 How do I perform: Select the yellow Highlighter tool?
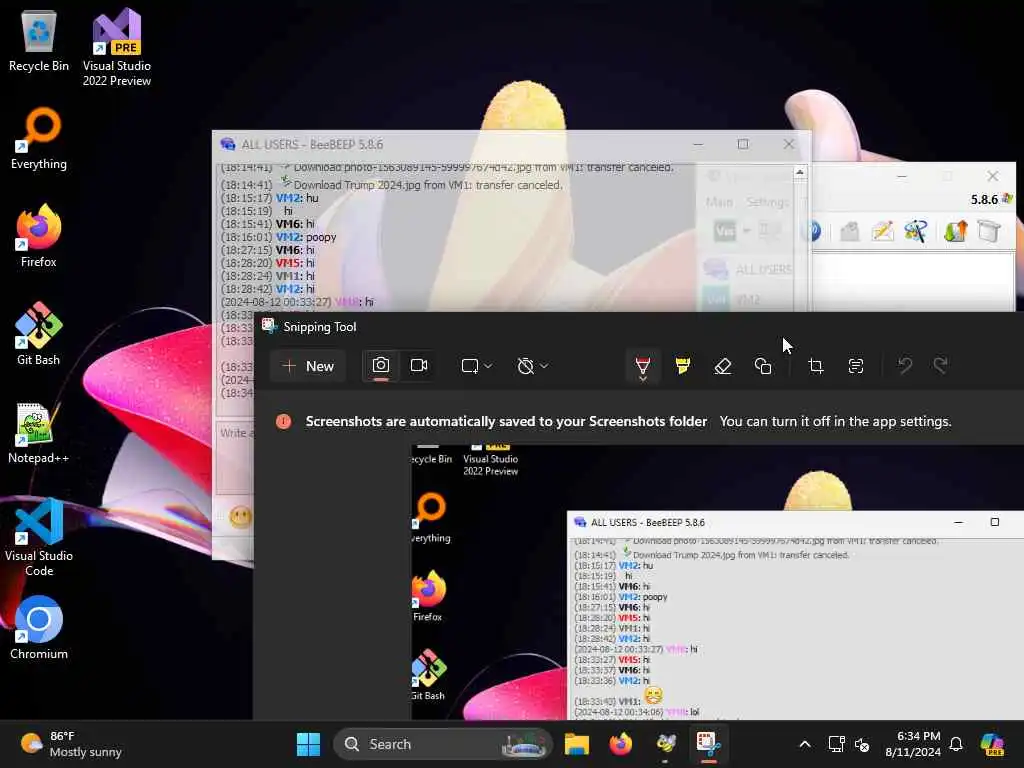682,366
